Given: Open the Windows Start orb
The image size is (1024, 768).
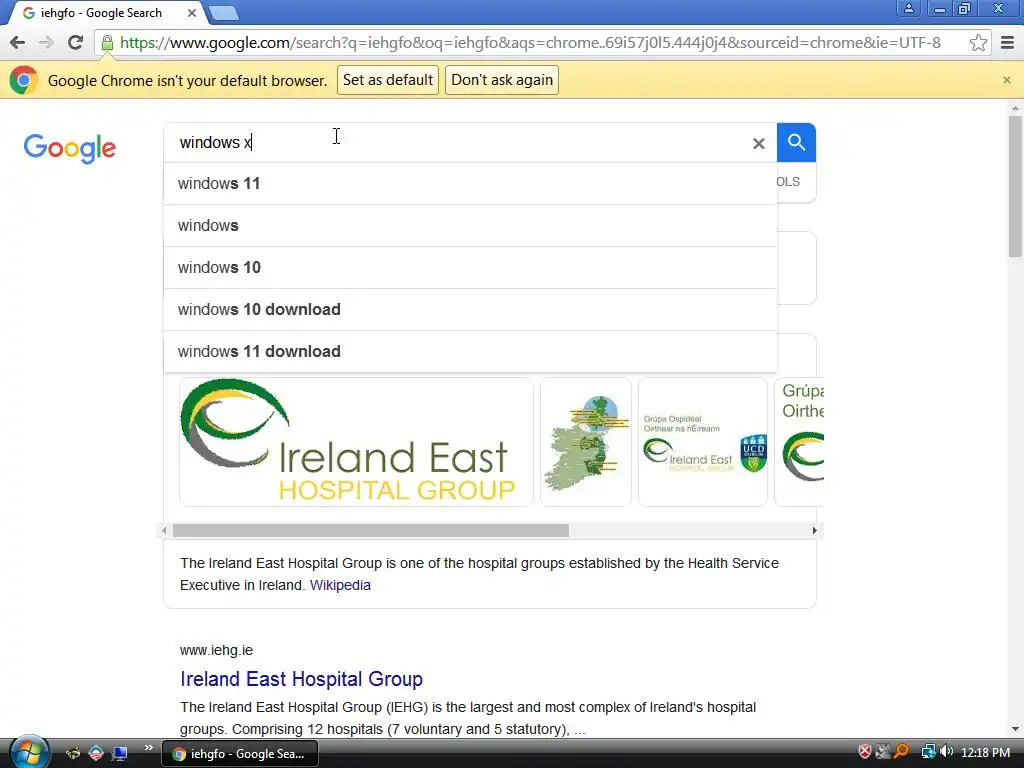Looking at the screenshot, I should click(x=29, y=752).
